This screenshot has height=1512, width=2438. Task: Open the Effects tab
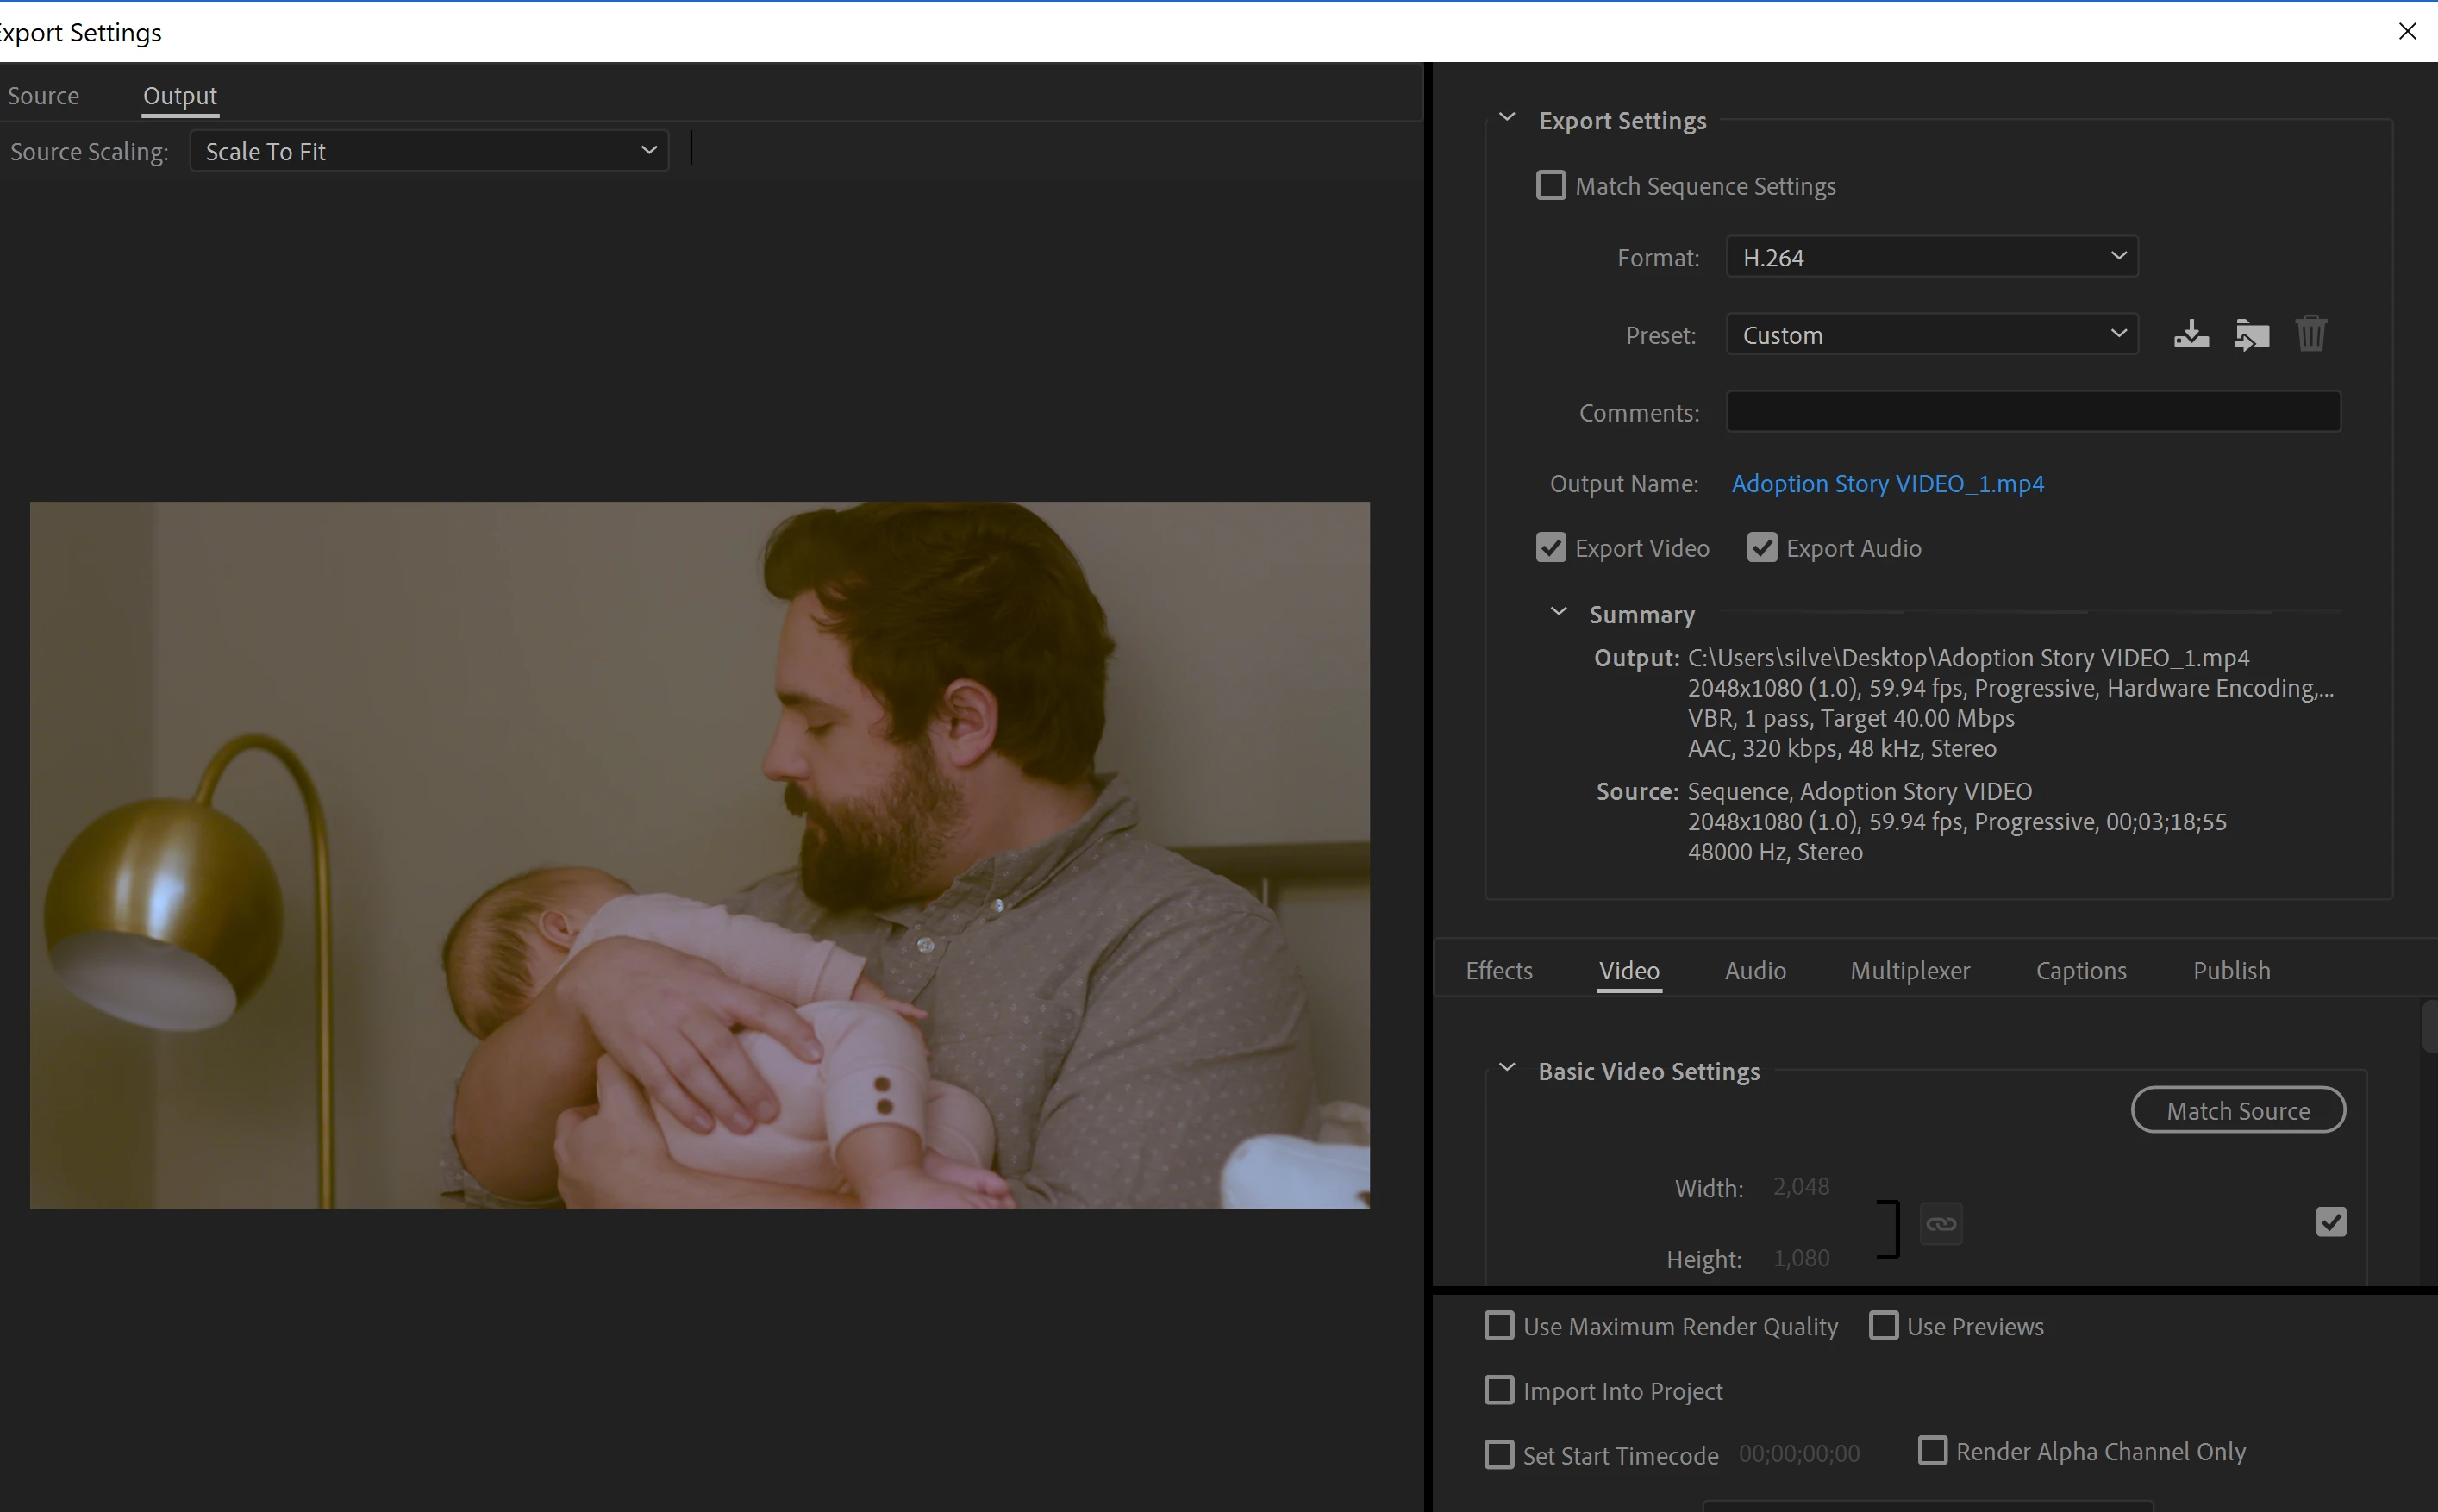tap(1498, 970)
